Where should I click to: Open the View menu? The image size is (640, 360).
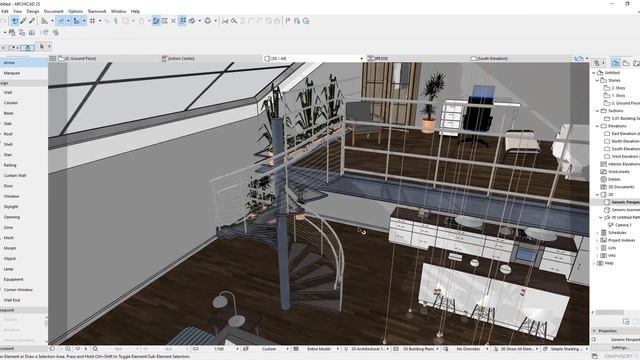click(18, 11)
